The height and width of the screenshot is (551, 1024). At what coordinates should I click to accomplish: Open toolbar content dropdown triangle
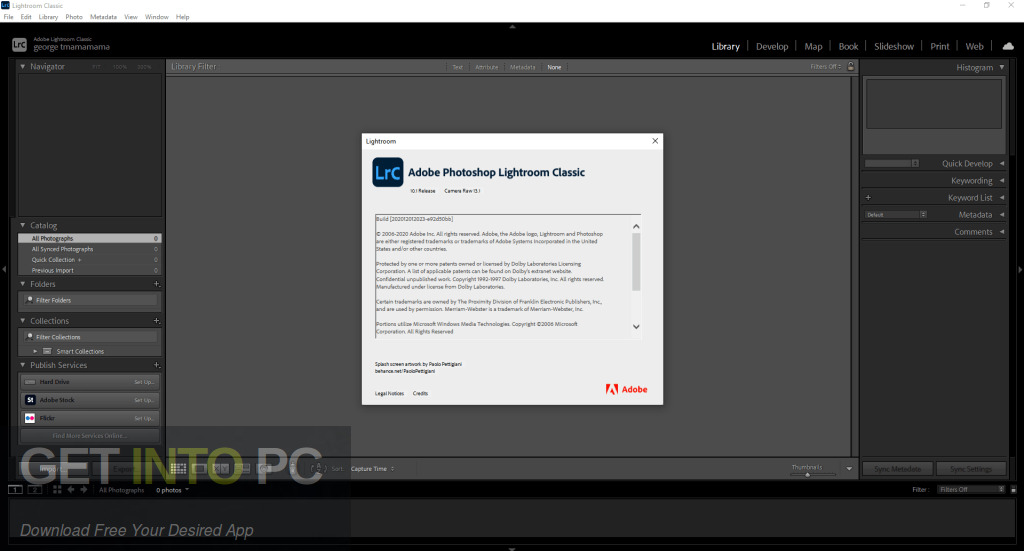(849, 468)
